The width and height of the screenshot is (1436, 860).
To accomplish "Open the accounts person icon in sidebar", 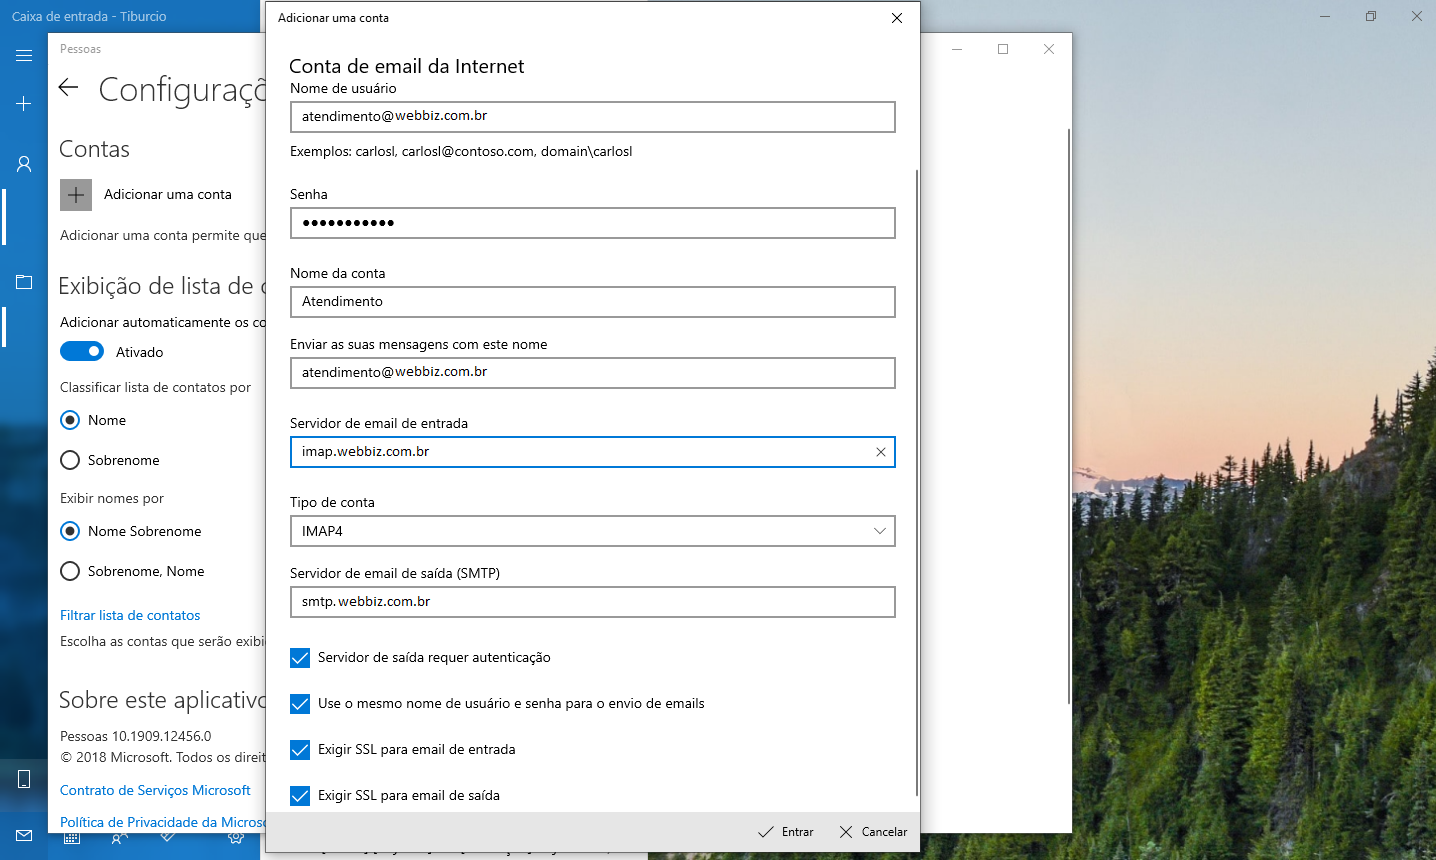I will tap(24, 164).
